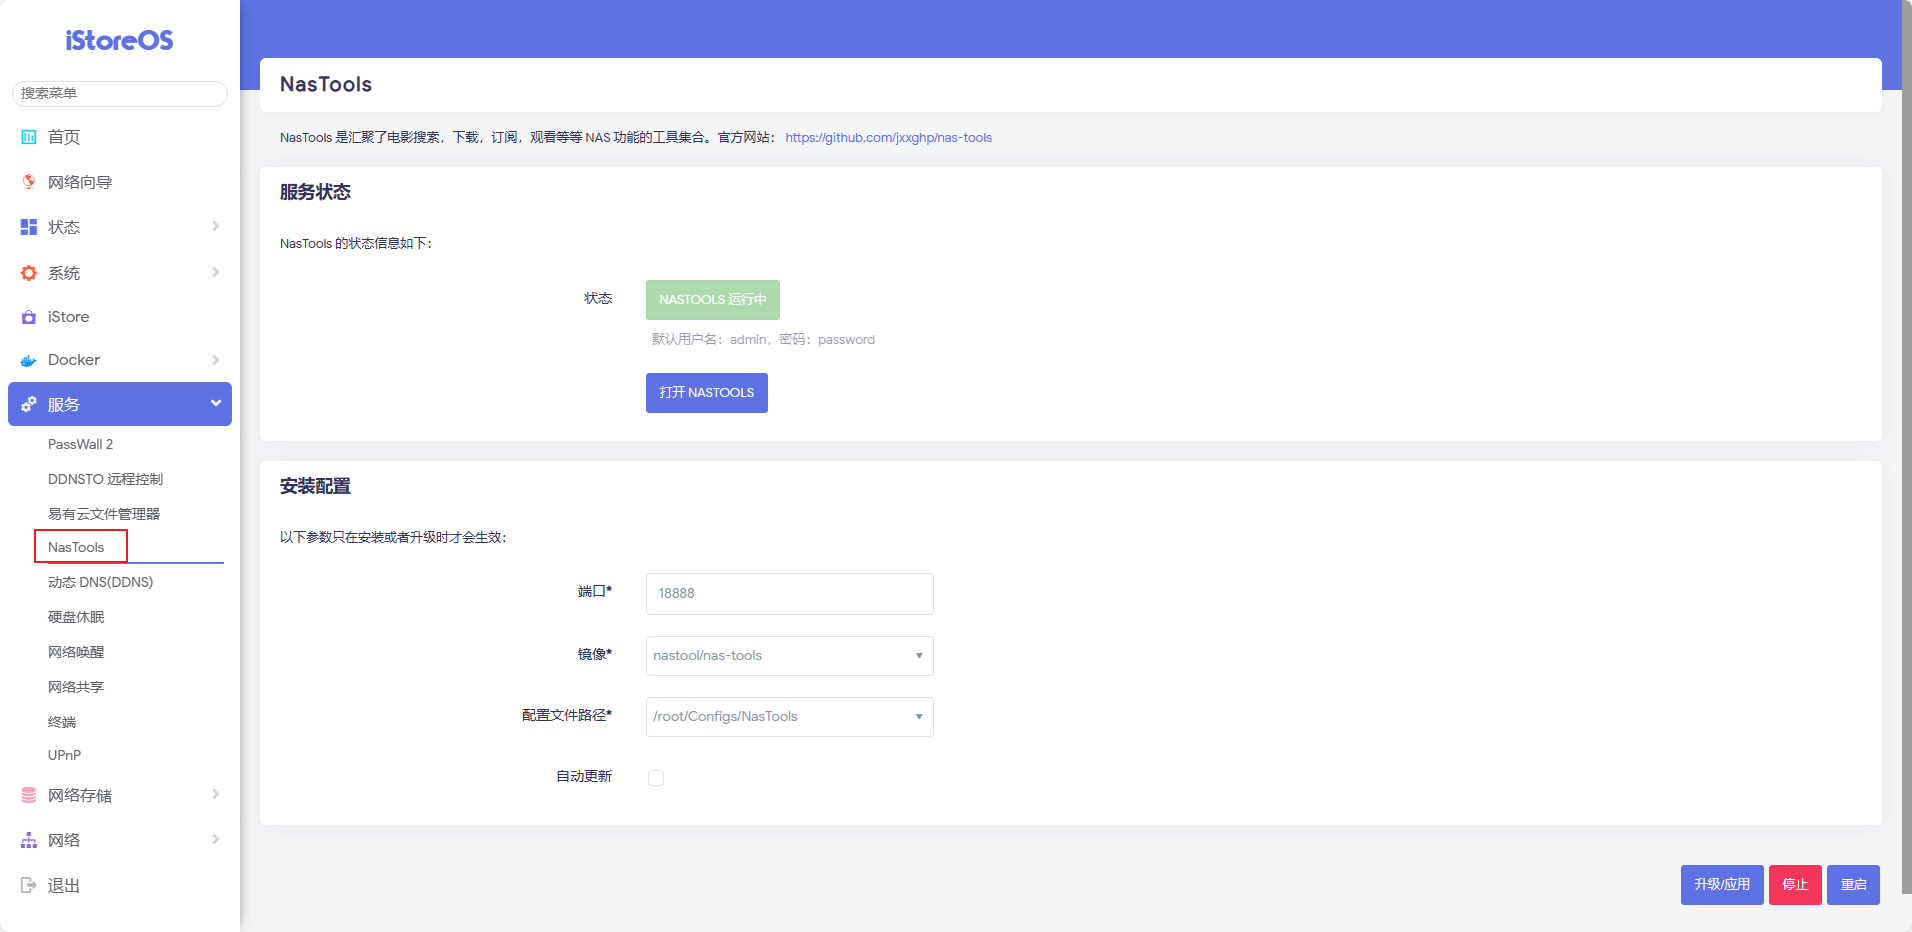Open PassWall 2 in services menu
This screenshot has height=932, width=1912.
click(x=80, y=444)
